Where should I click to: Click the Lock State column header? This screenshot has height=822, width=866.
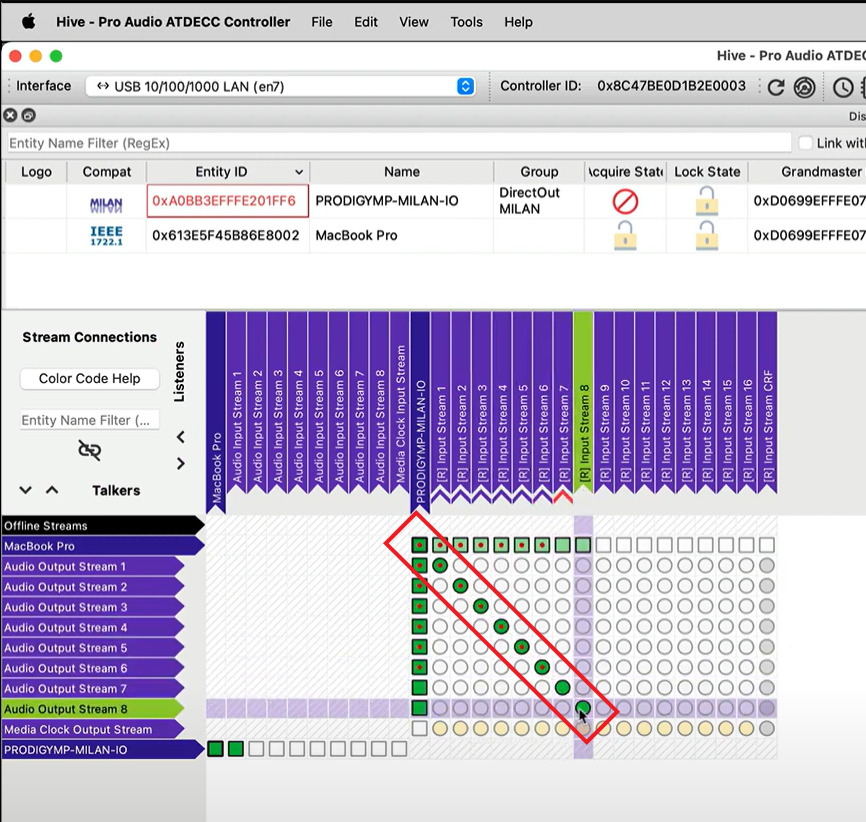pos(707,172)
